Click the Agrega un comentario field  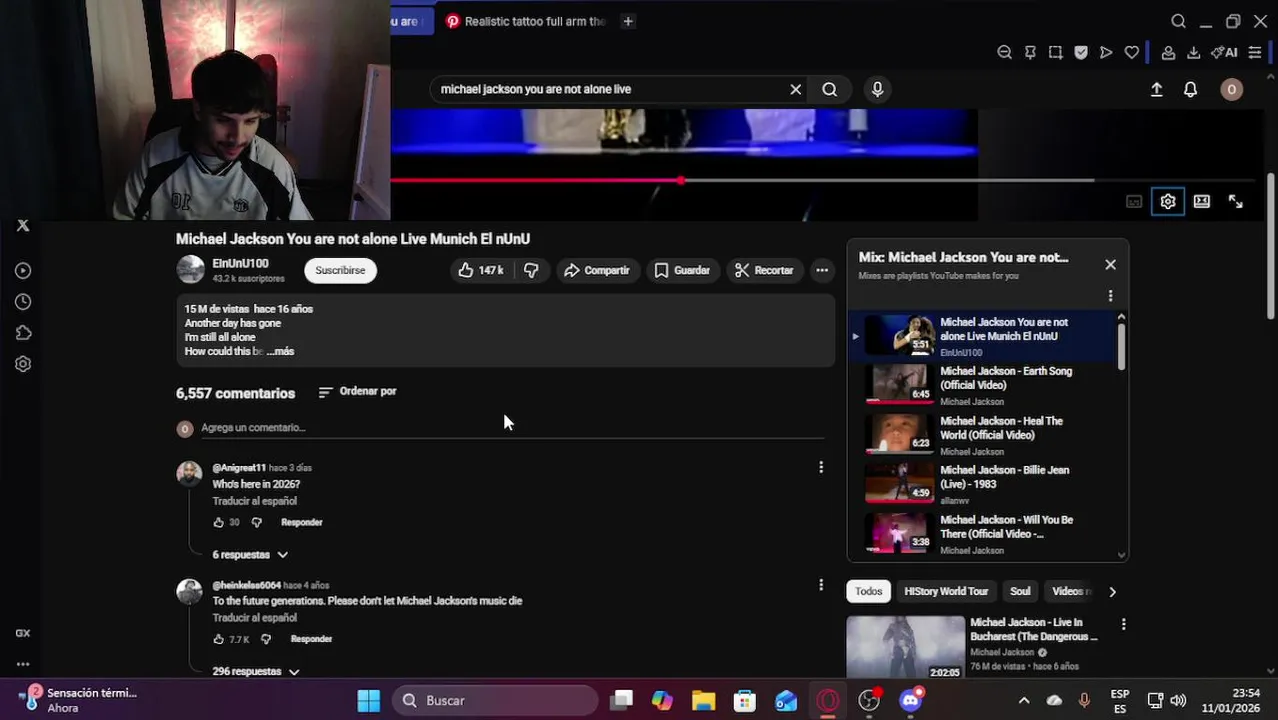click(x=512, y=428)
